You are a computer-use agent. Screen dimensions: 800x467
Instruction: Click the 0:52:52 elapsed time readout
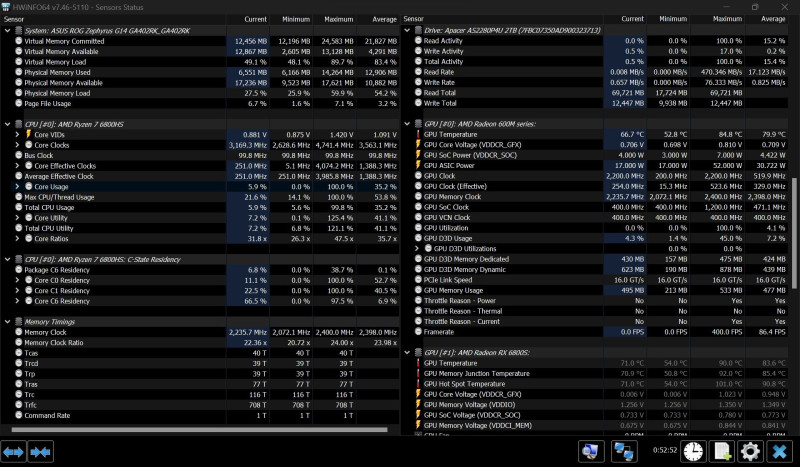coord(665,450)
